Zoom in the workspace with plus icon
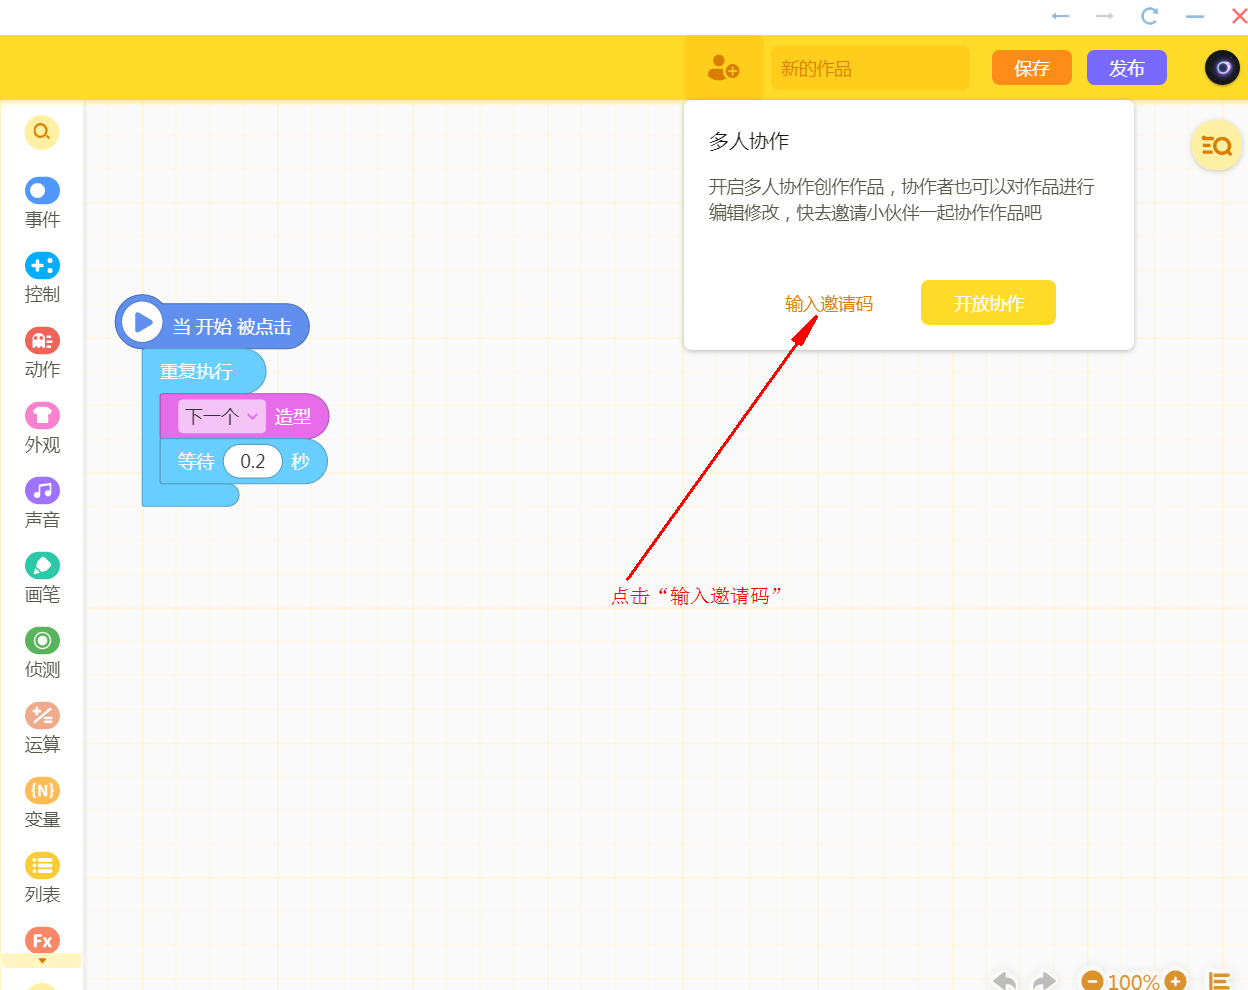 tap(1175, 981)
